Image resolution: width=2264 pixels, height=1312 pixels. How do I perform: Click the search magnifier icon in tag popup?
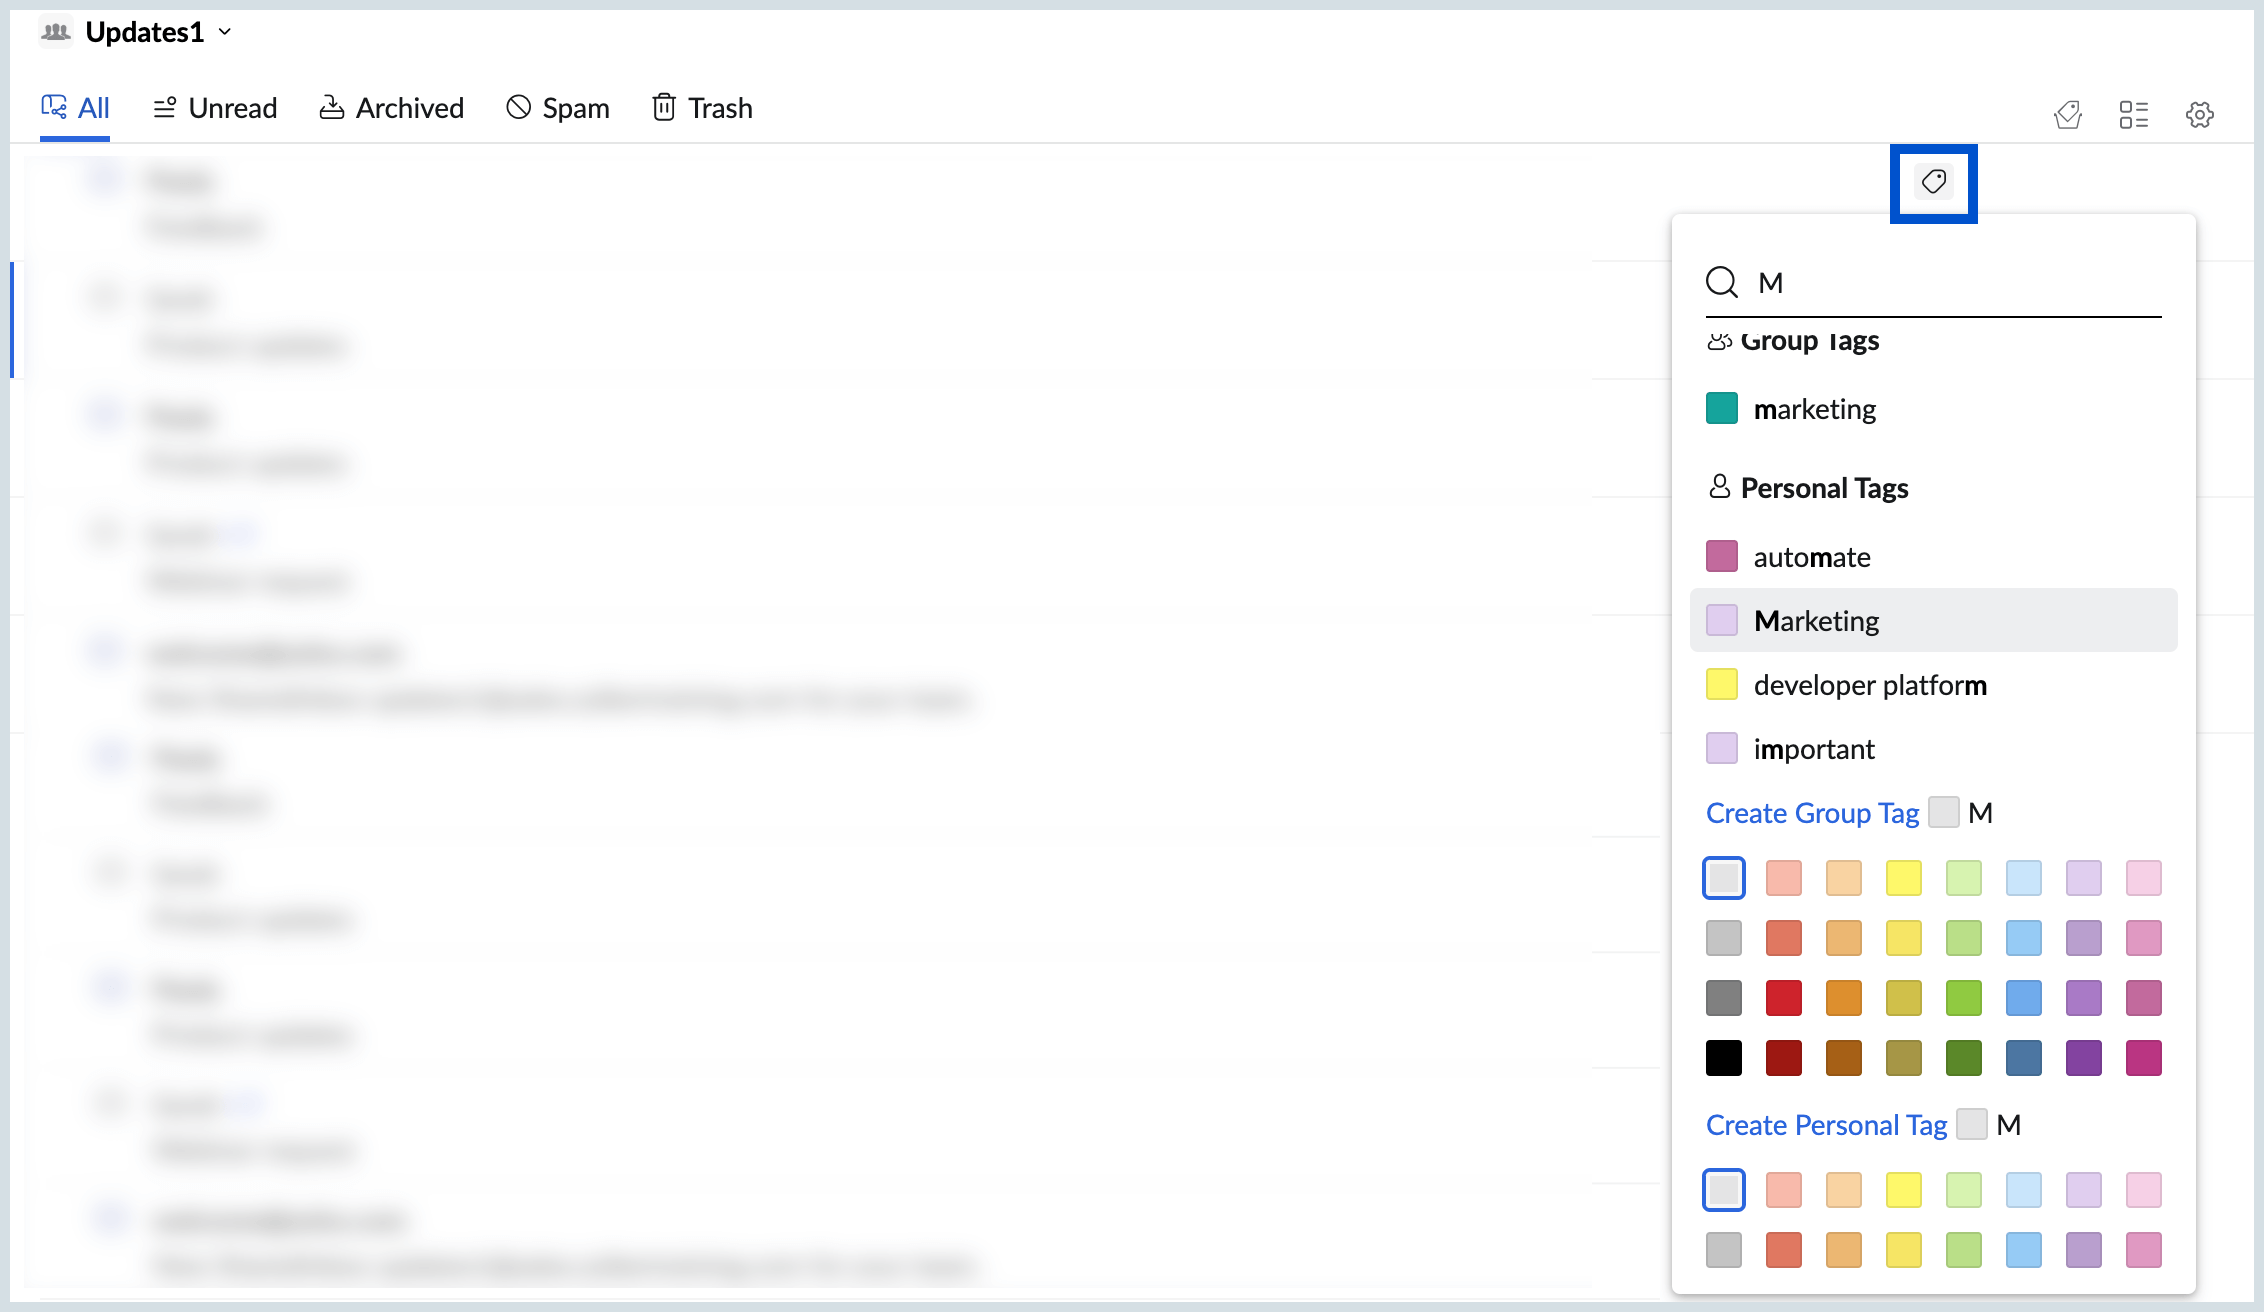pos(1722,282)
